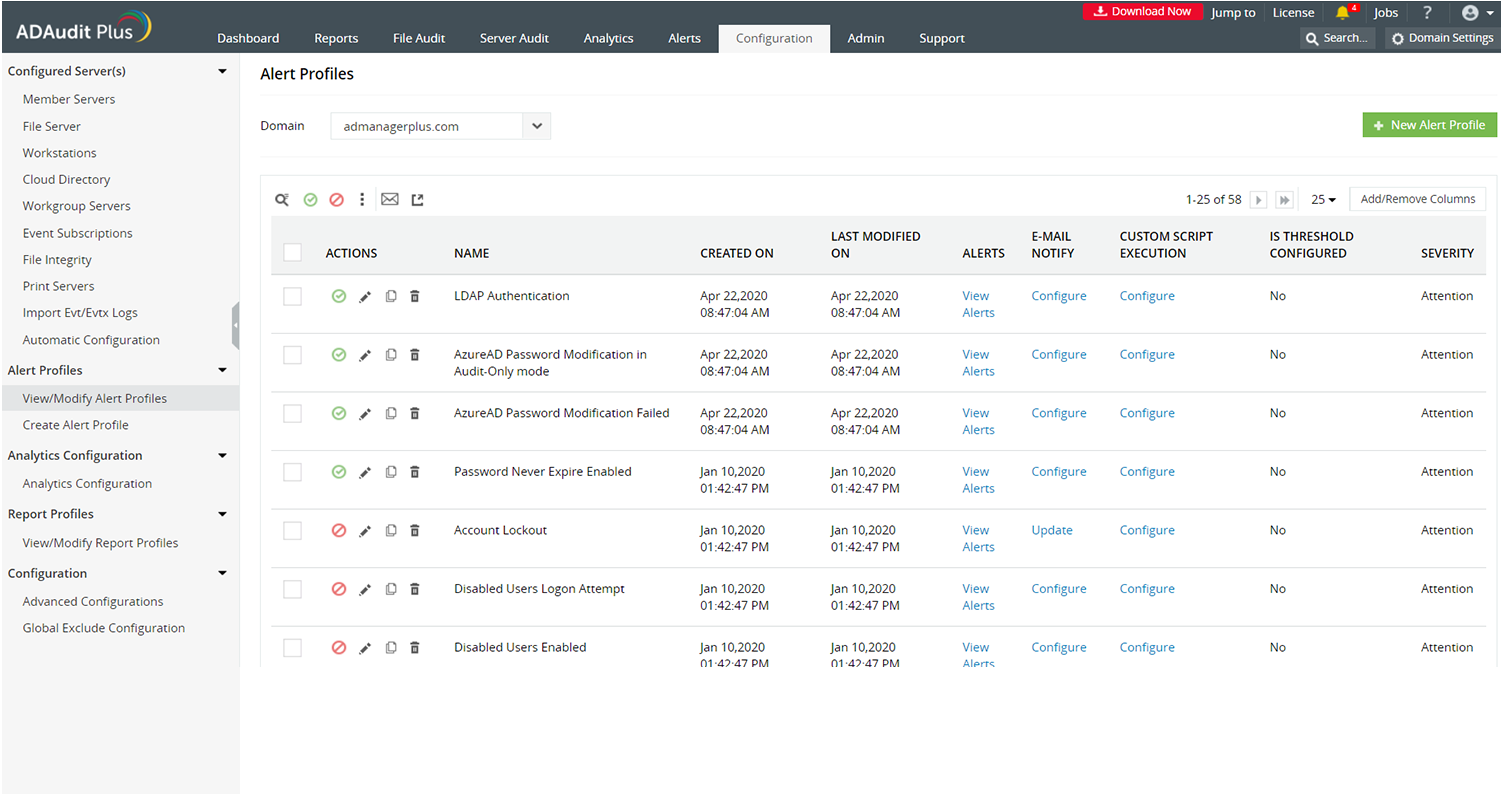The image size is (1501, 803).
Task: Edit the LDAP Authentication alert profile
Action: pyautogui.click(x=365, y=297)
